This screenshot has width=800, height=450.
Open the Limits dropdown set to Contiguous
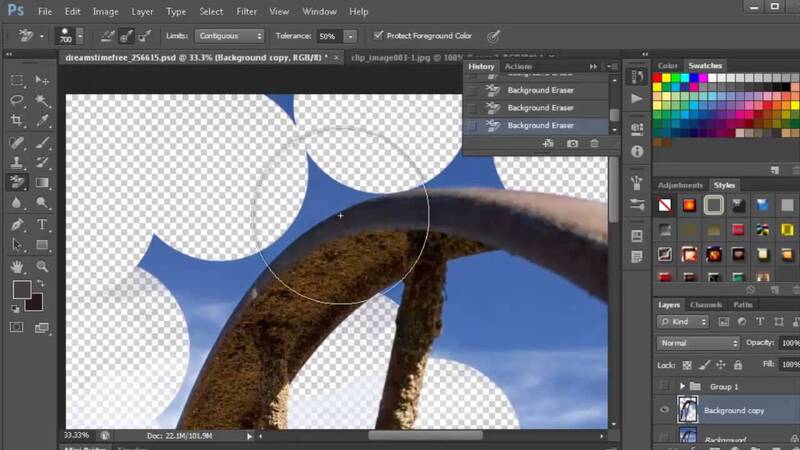(x=229, y=36)
